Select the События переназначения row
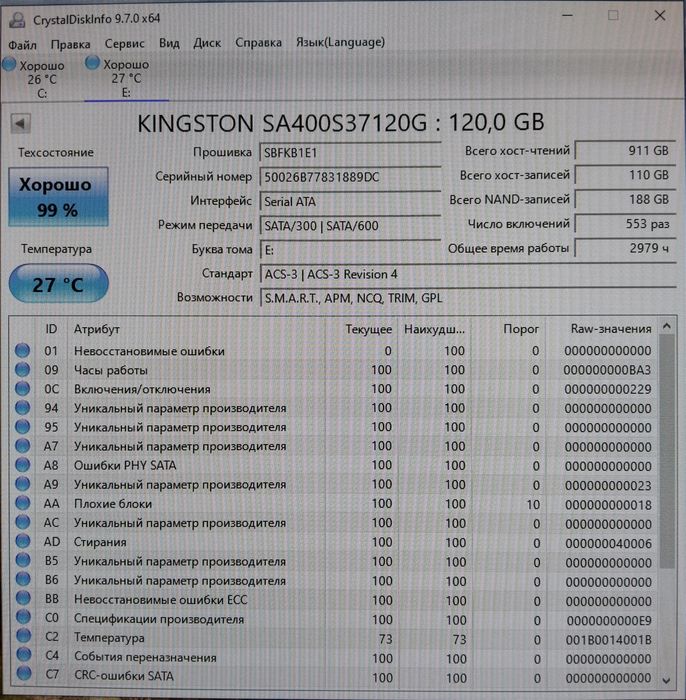The image size is (686, 700). pyautogui.click(x=334, y=658)
